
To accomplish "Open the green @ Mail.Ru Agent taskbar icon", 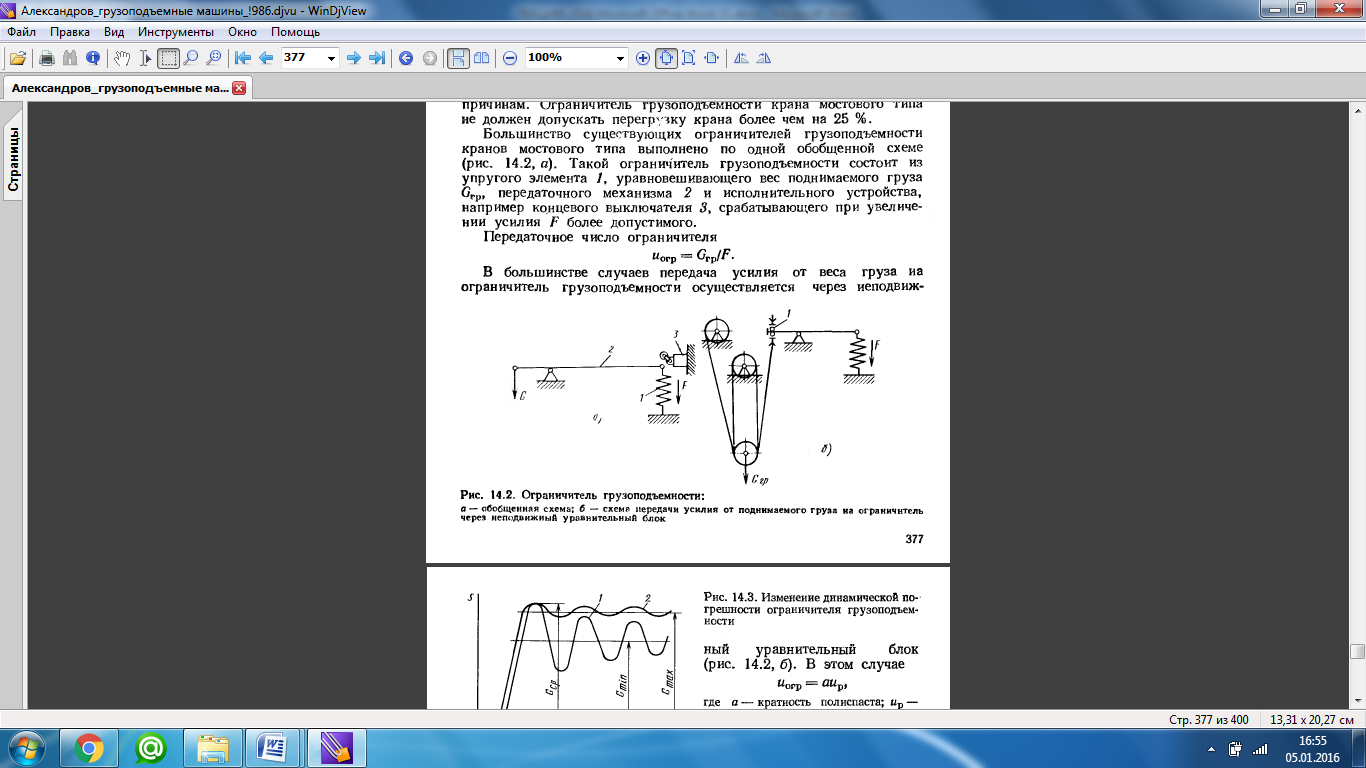I will [x=151, y=747].
